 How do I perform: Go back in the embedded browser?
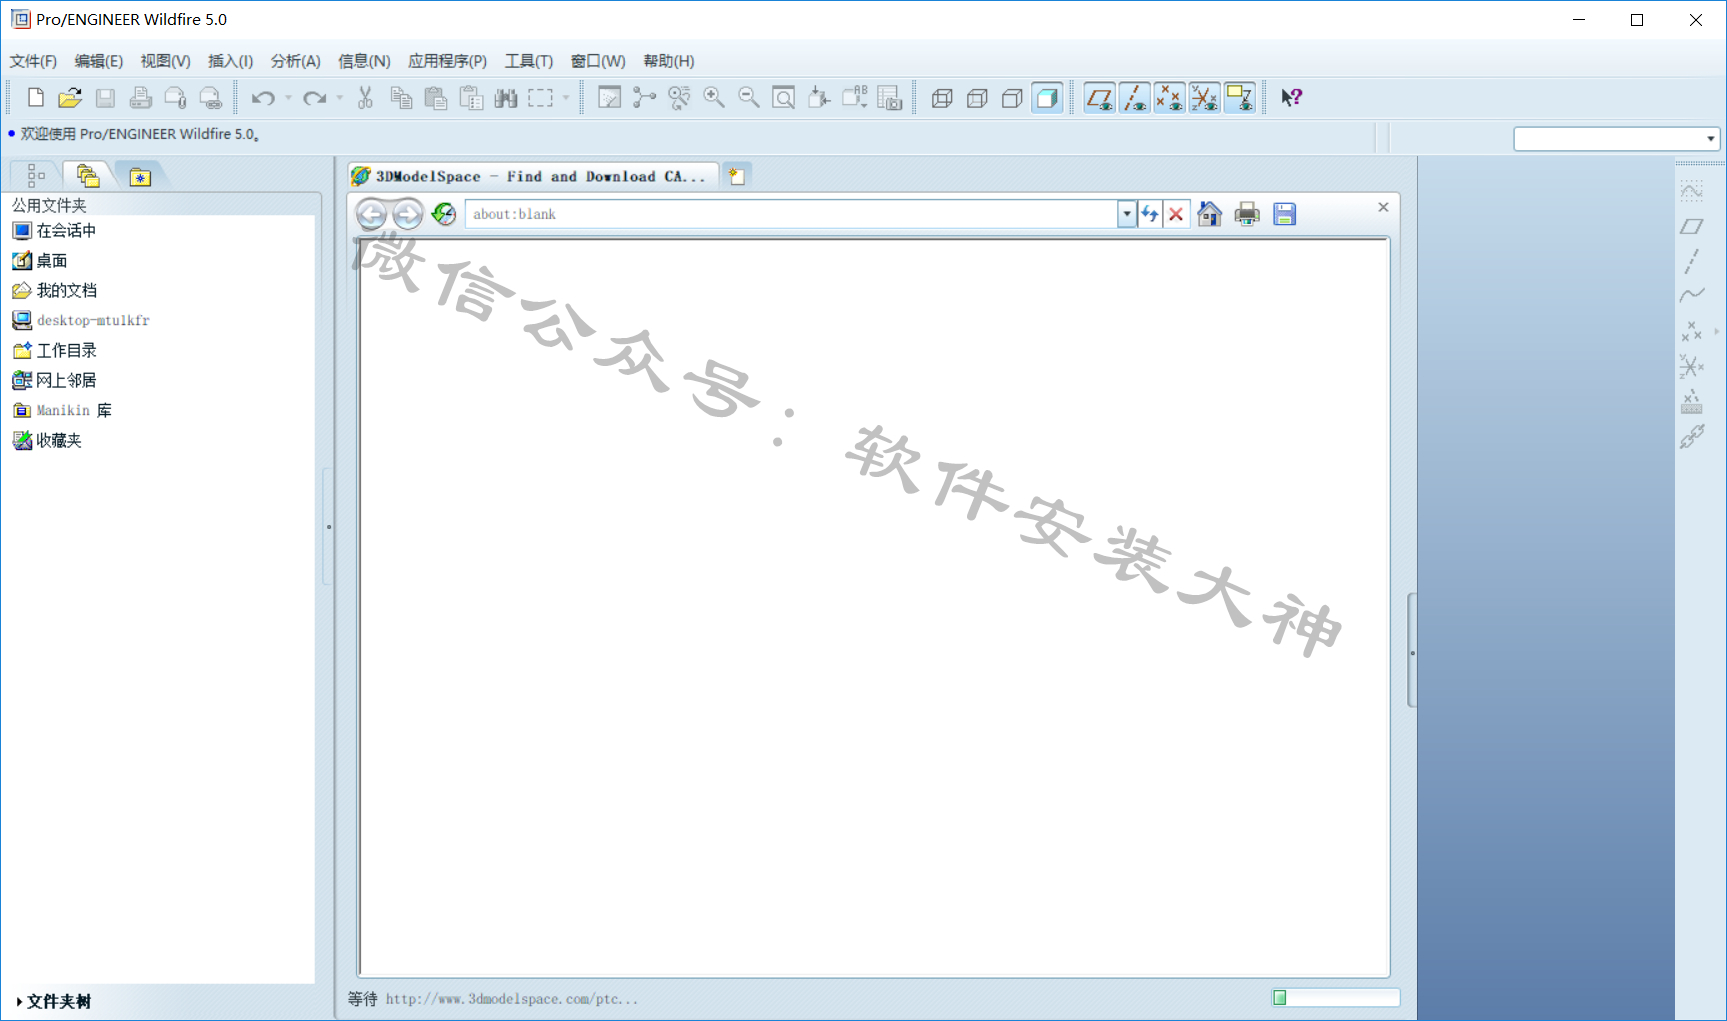pos(371,214)
